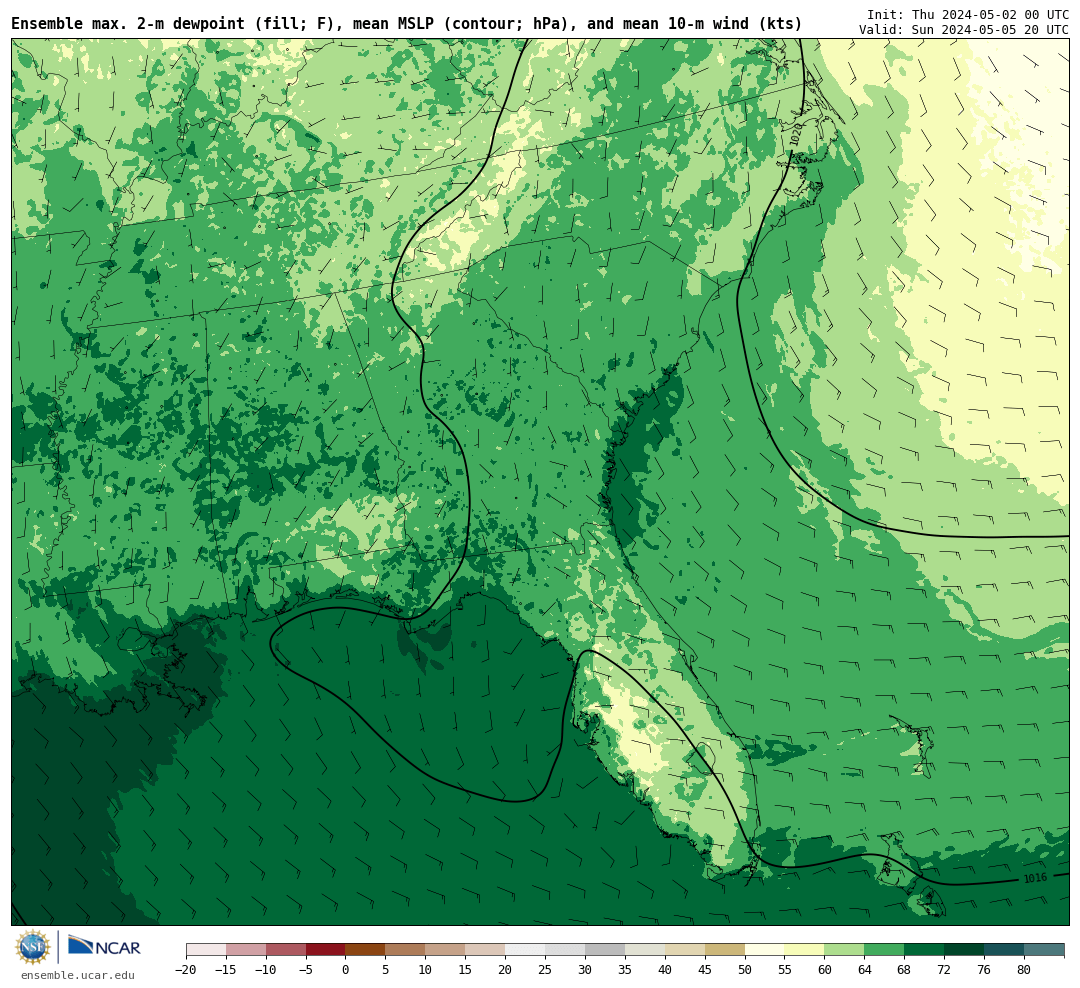Click the map title text
The height and width of the screenshot is (988, 1080).
tap(406, 23)
